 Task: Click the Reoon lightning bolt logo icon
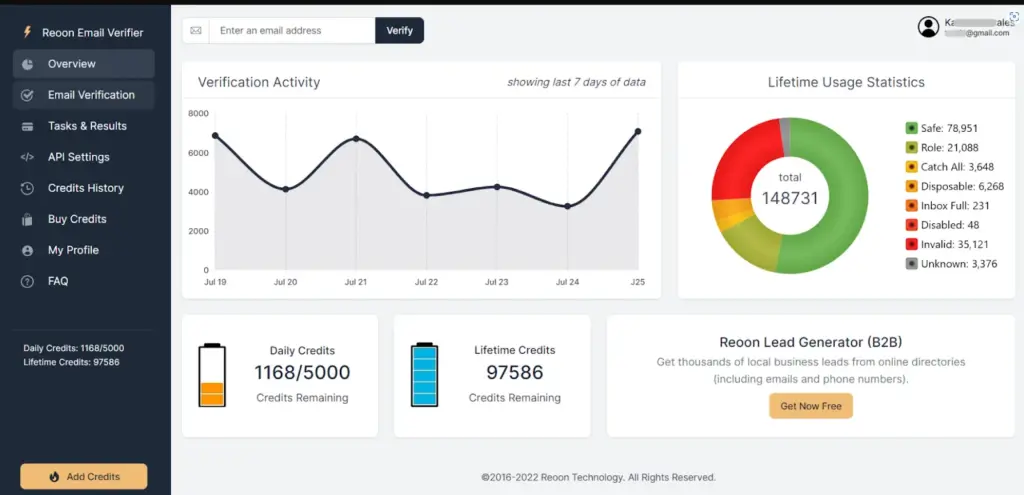coord(27,32)
